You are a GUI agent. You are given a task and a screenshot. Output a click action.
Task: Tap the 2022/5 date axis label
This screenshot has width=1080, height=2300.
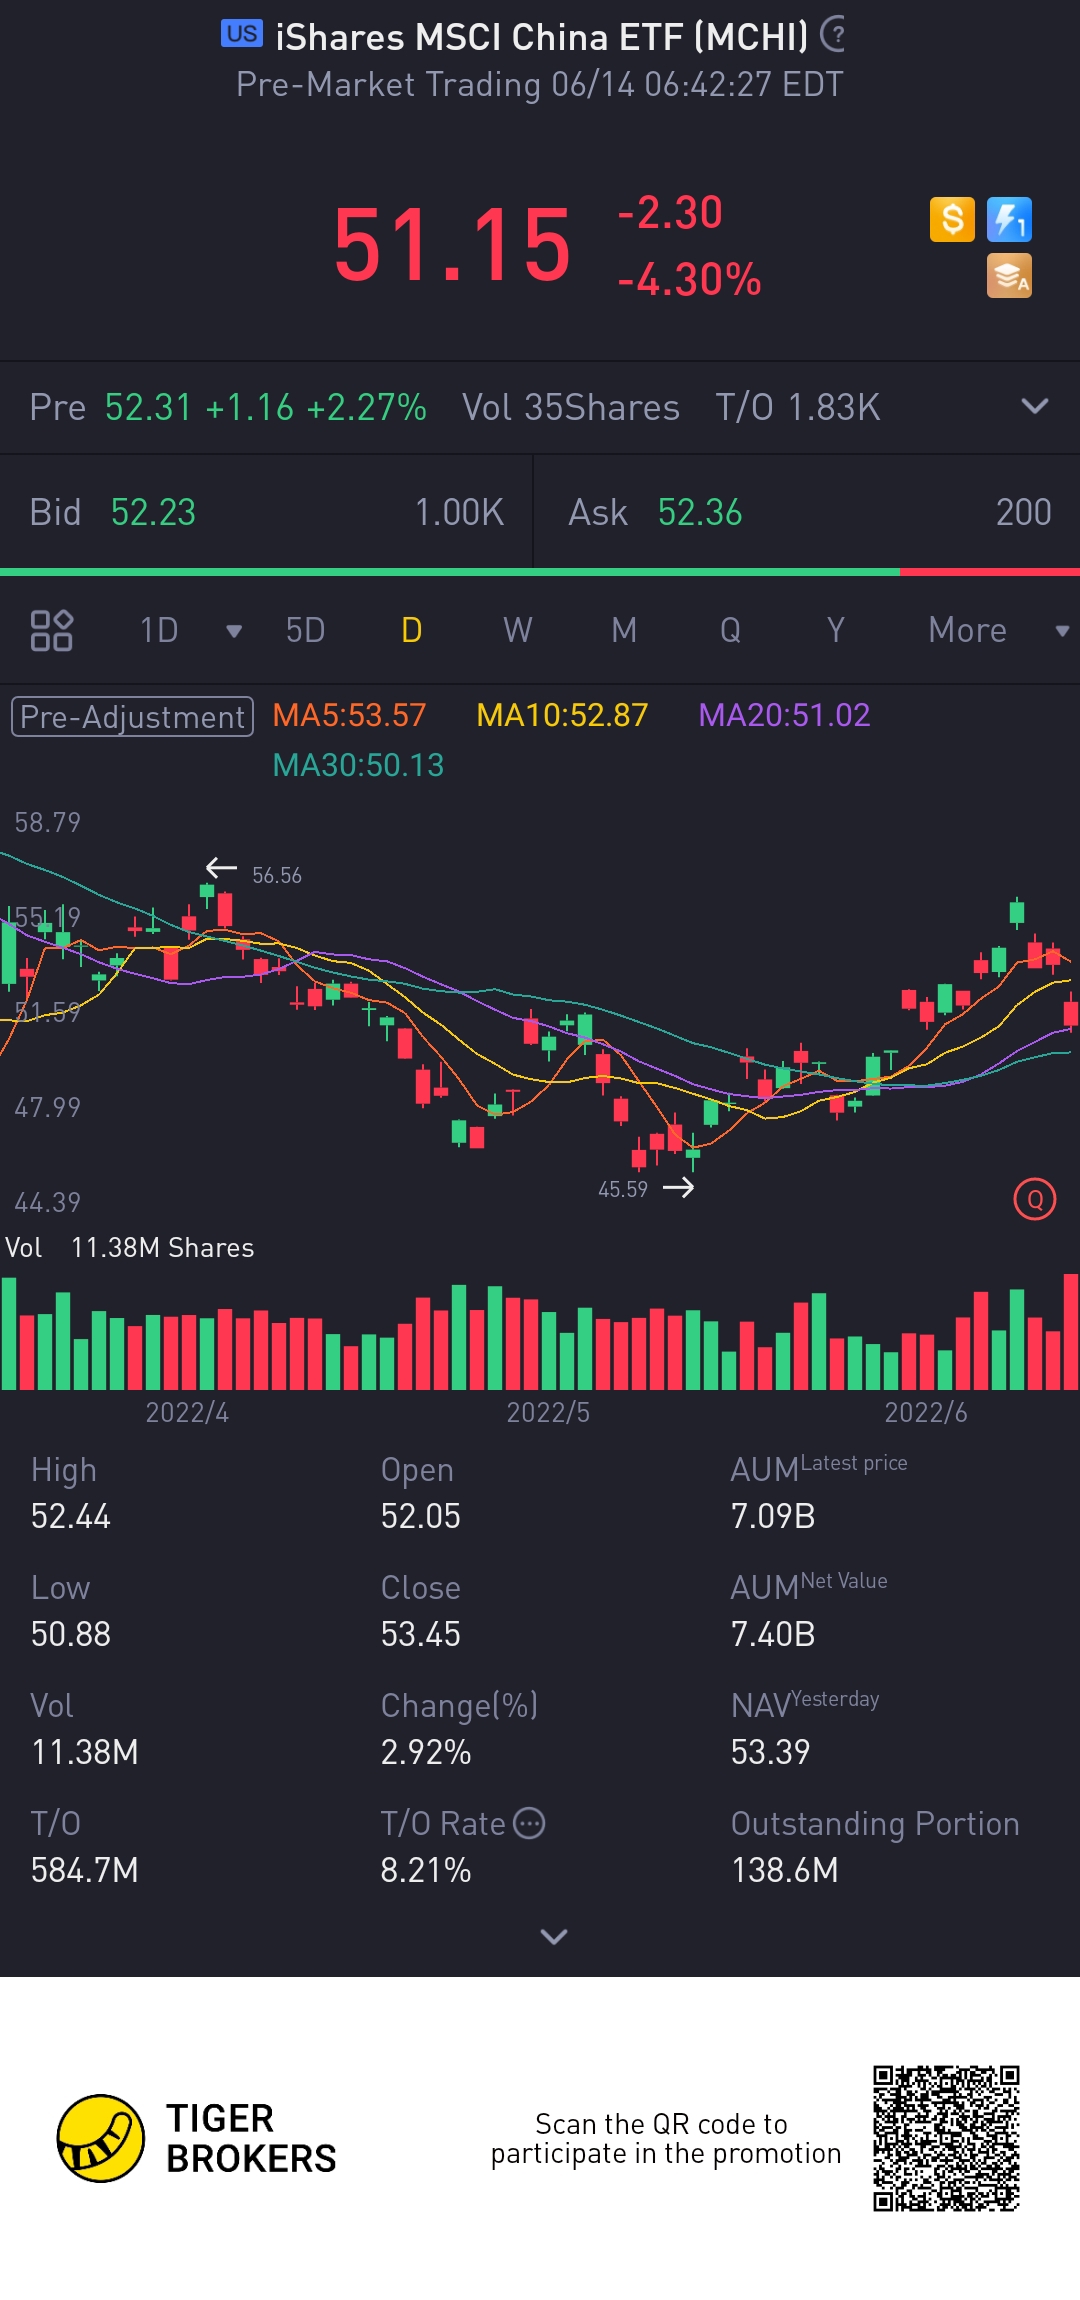click(548, 1412)
